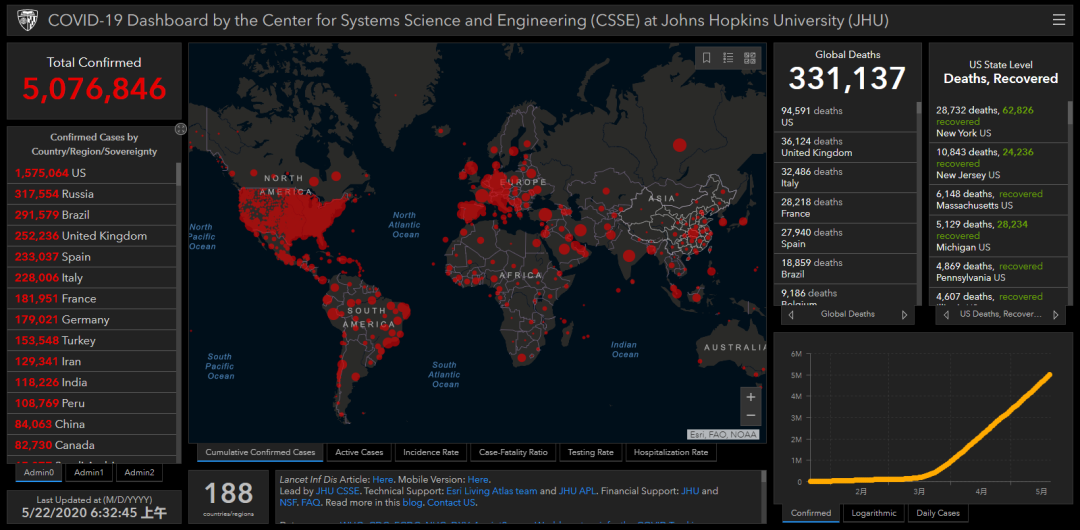Viewport: 1080px width, 530px height.
Task: Select the 233,037 Spain row
Action: pyautogui.click(x=92, y=256)
